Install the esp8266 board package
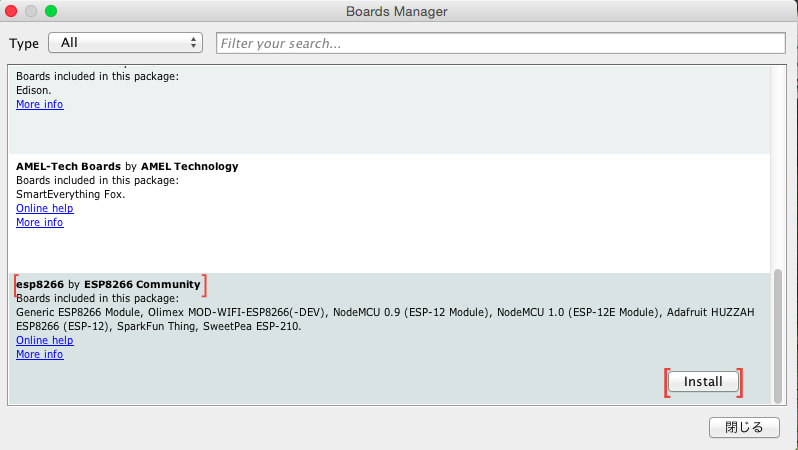This screenshot has height=450, width=798. click(703, 382)
